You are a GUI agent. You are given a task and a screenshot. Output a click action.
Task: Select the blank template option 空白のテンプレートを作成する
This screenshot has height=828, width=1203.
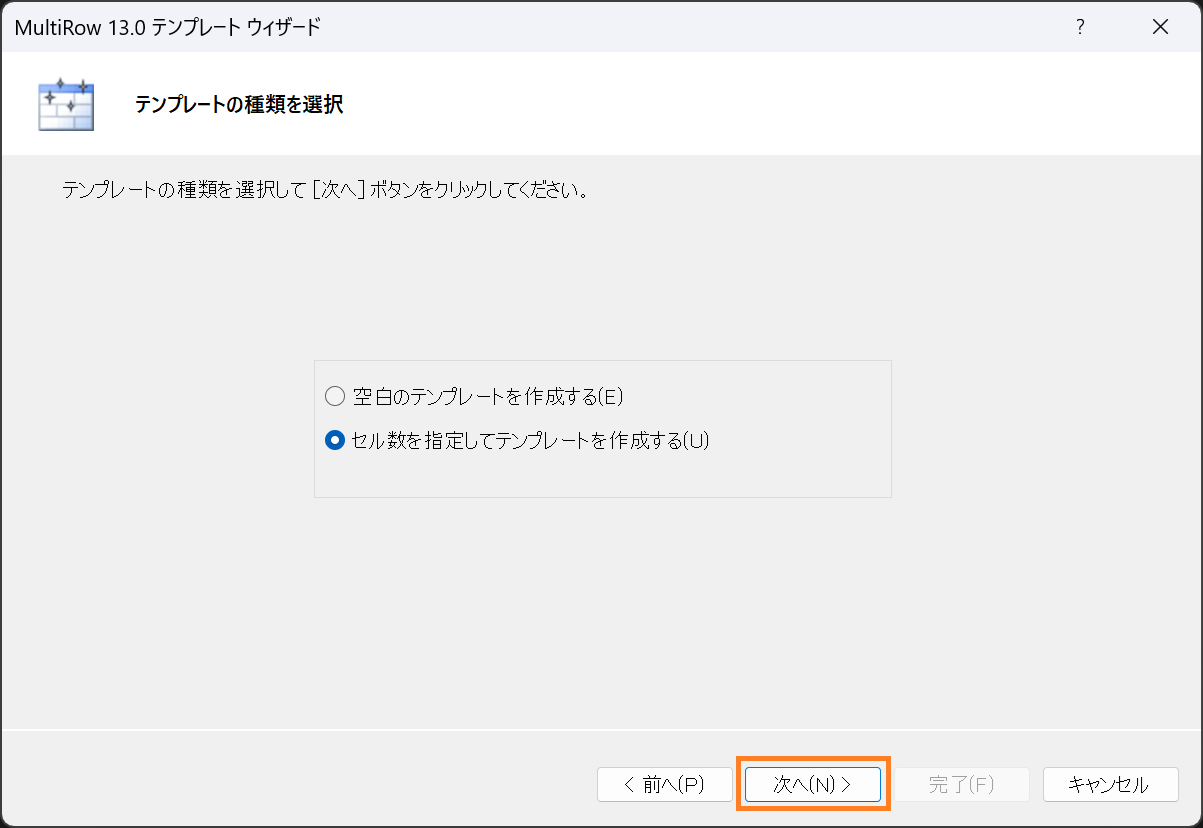475,397
